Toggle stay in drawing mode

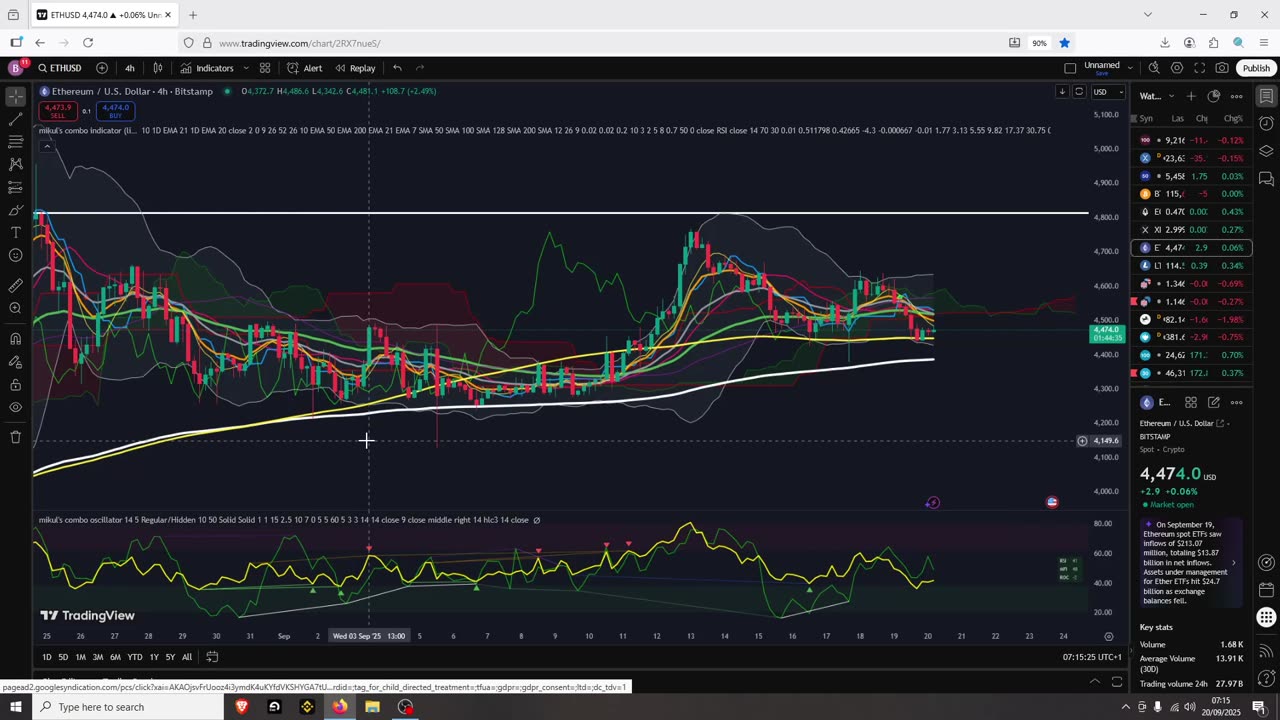[15, 361]
